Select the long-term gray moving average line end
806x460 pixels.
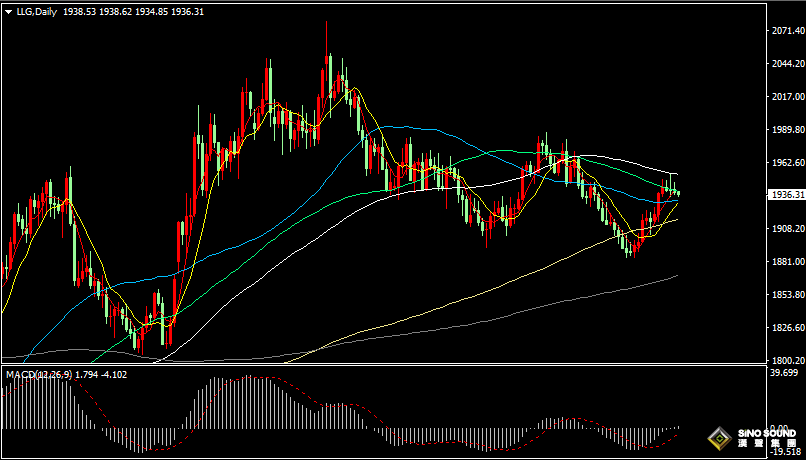tap(676, 275)
